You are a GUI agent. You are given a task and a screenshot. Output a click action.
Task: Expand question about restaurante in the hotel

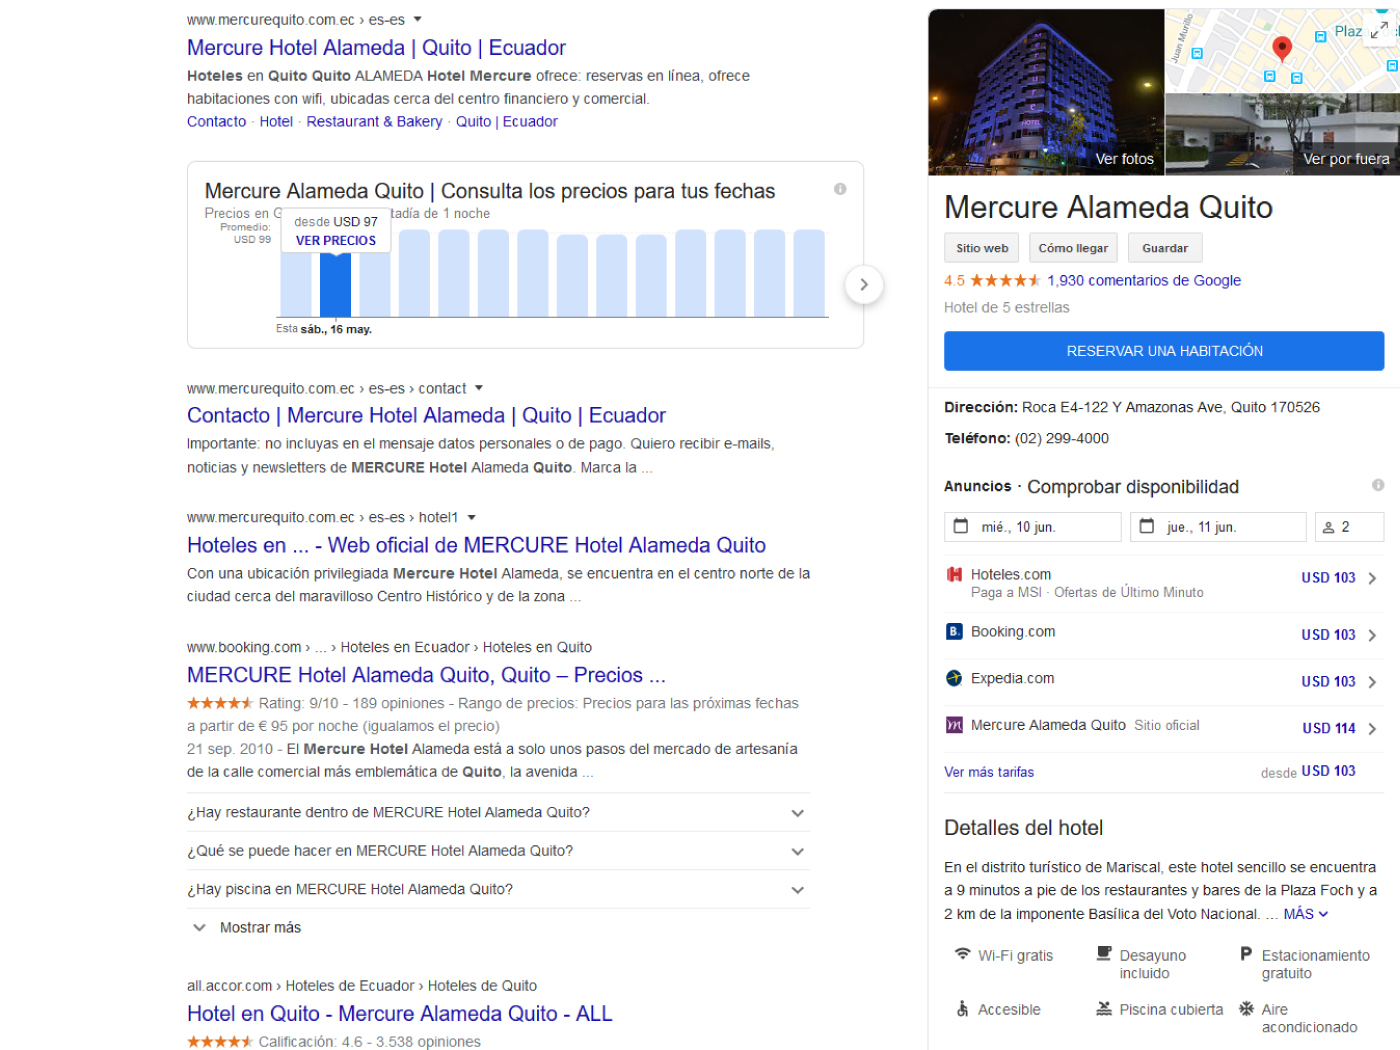(498, 813)
